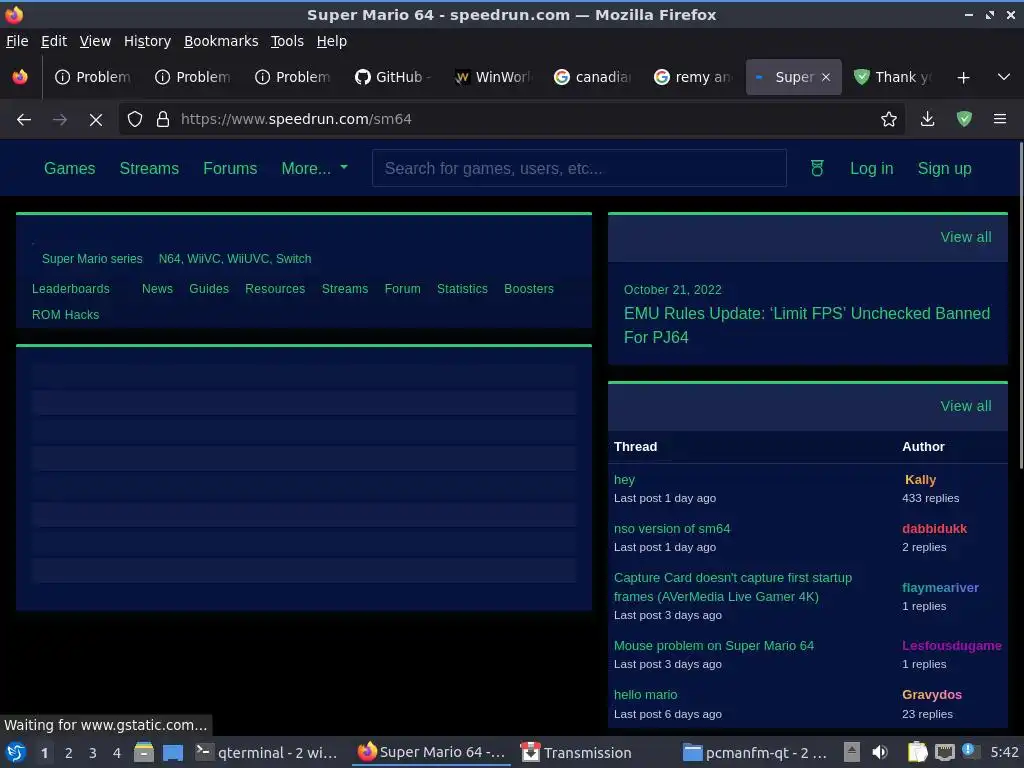
Task: Open author Kally's profile
Action: click(920, 480)
